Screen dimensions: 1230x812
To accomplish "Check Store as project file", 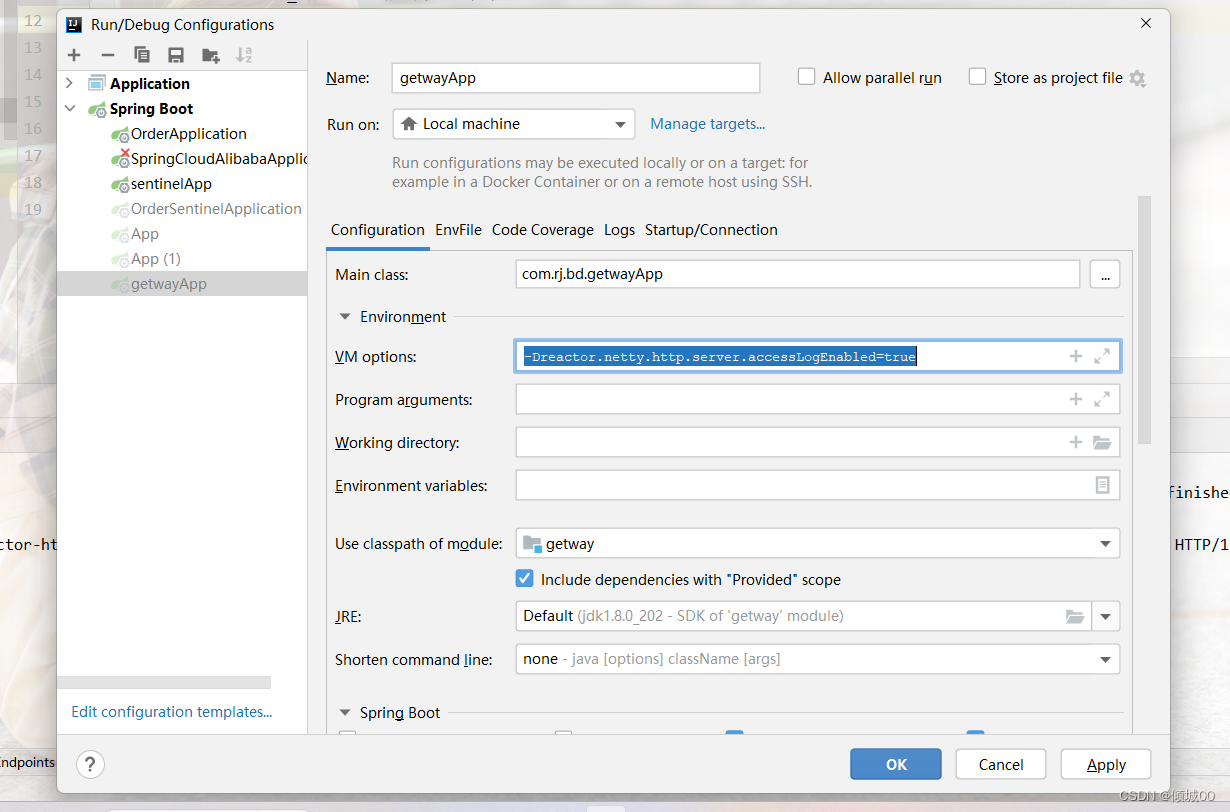I will (977, 77).
